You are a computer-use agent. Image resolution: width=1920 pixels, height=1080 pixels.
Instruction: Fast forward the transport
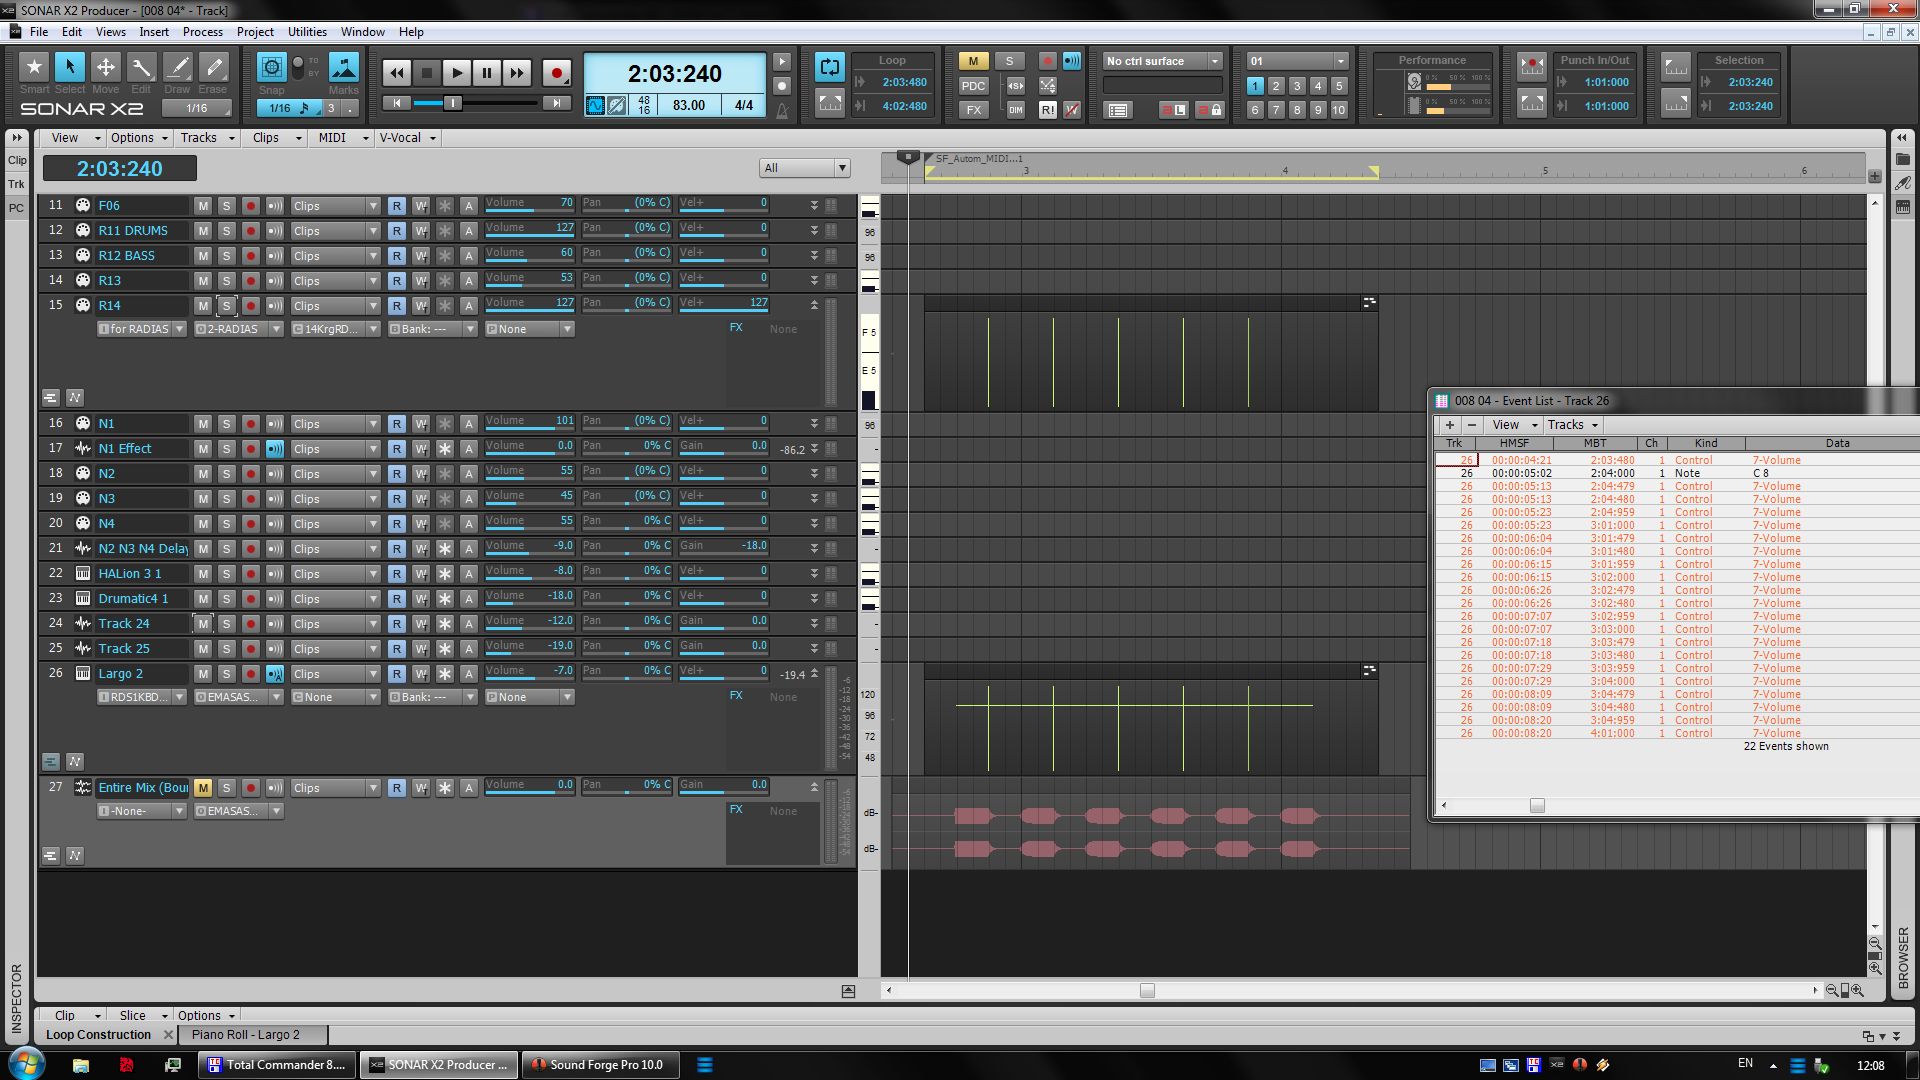(517, 73)
